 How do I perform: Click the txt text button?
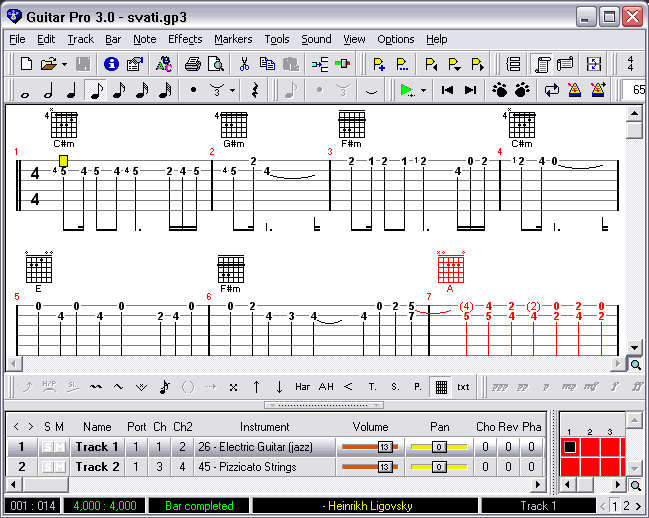point(463,387)
